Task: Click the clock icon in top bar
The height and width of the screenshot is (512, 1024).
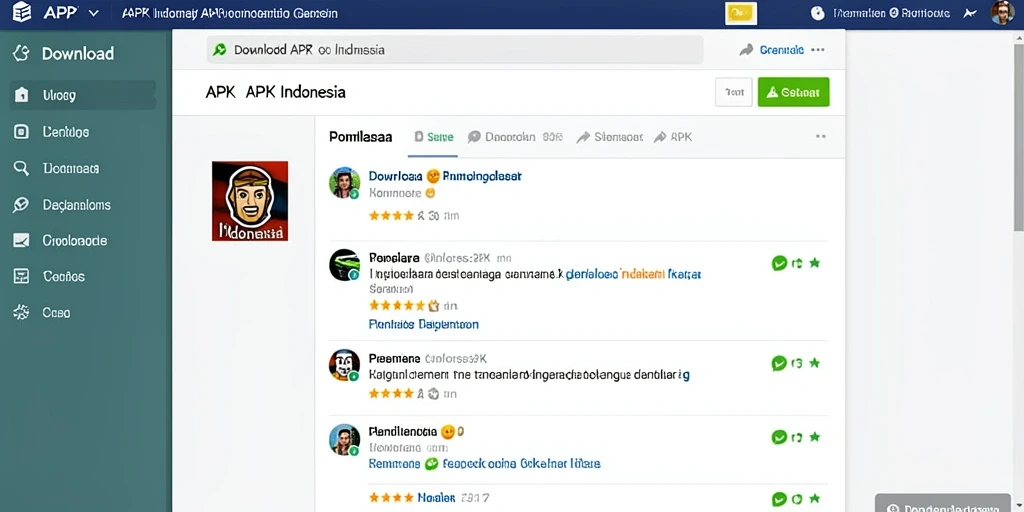Action: [x=818, y=13]
